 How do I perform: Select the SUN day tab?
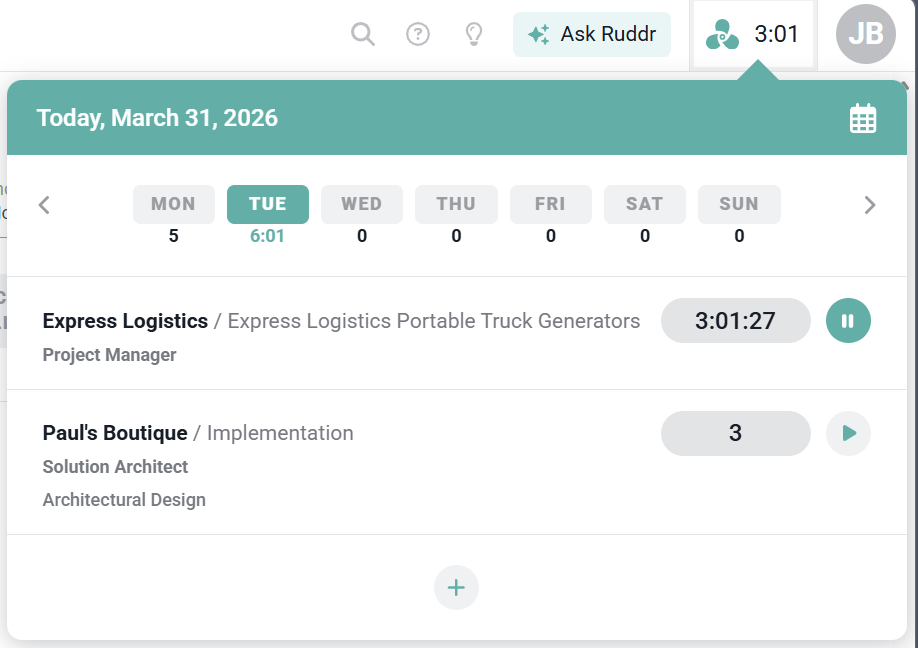(x=739, y=204)
